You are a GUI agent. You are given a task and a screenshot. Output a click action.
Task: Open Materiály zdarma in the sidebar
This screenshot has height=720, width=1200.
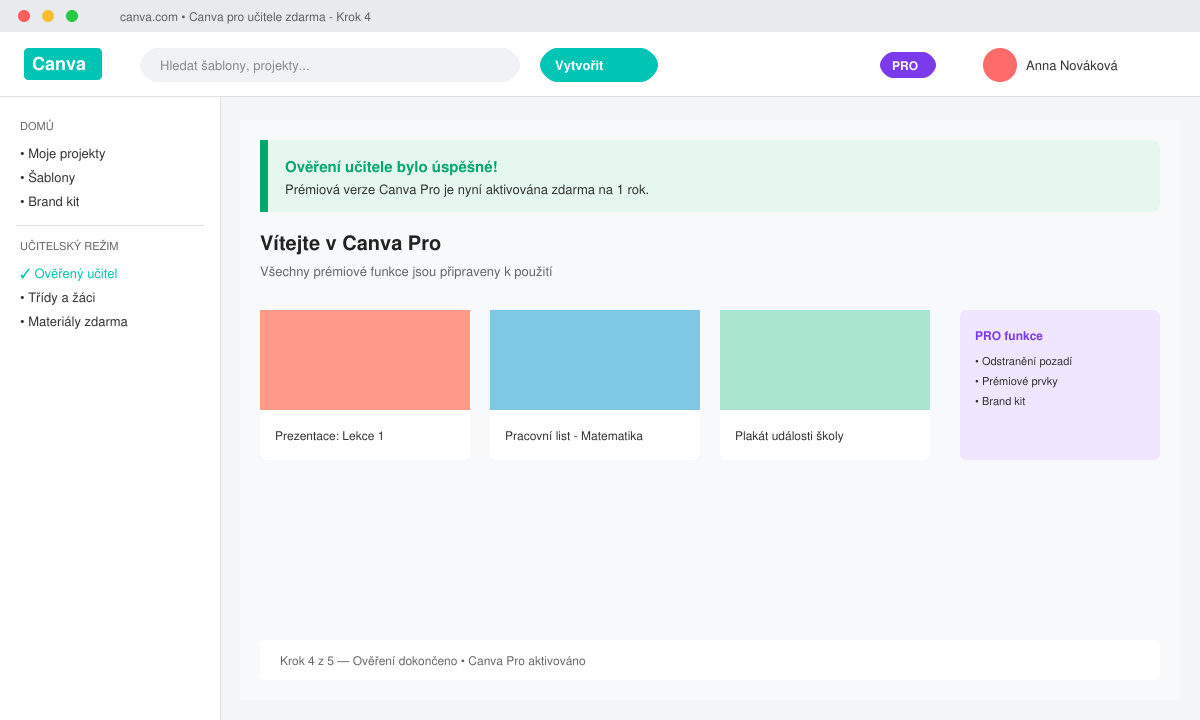coord(74,322)
